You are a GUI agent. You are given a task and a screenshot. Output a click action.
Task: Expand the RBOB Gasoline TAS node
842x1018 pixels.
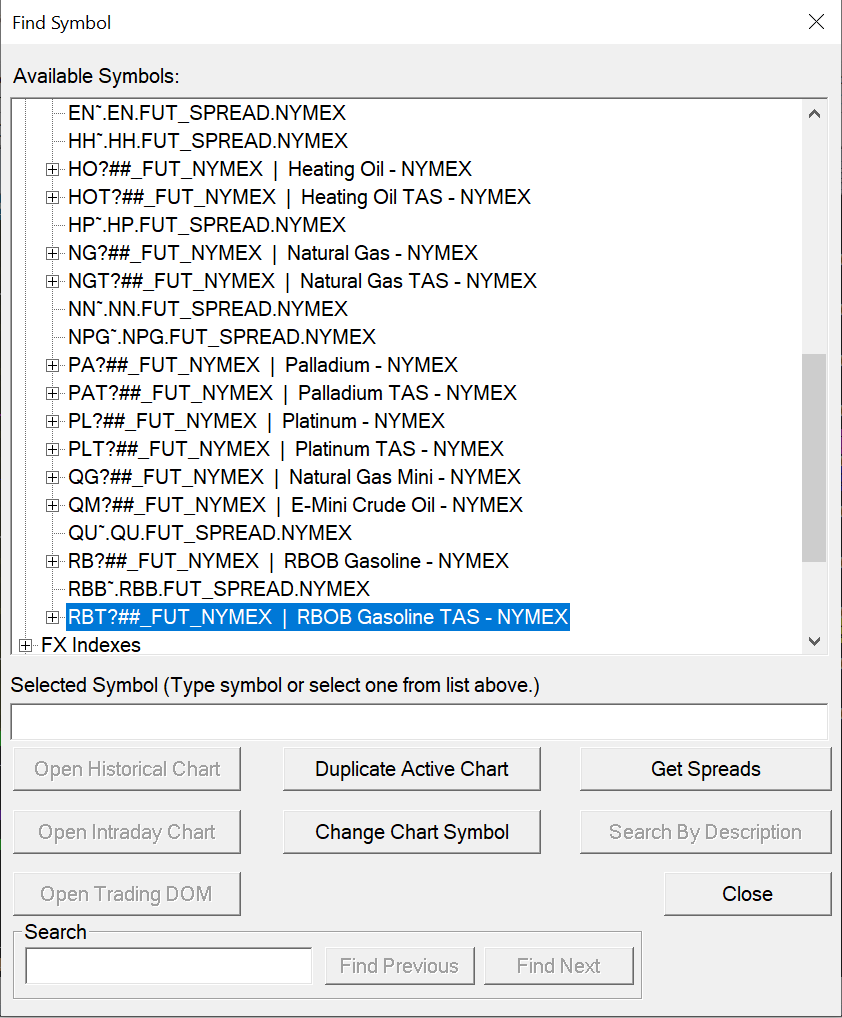pyautogui.click(x=53, y=617)
